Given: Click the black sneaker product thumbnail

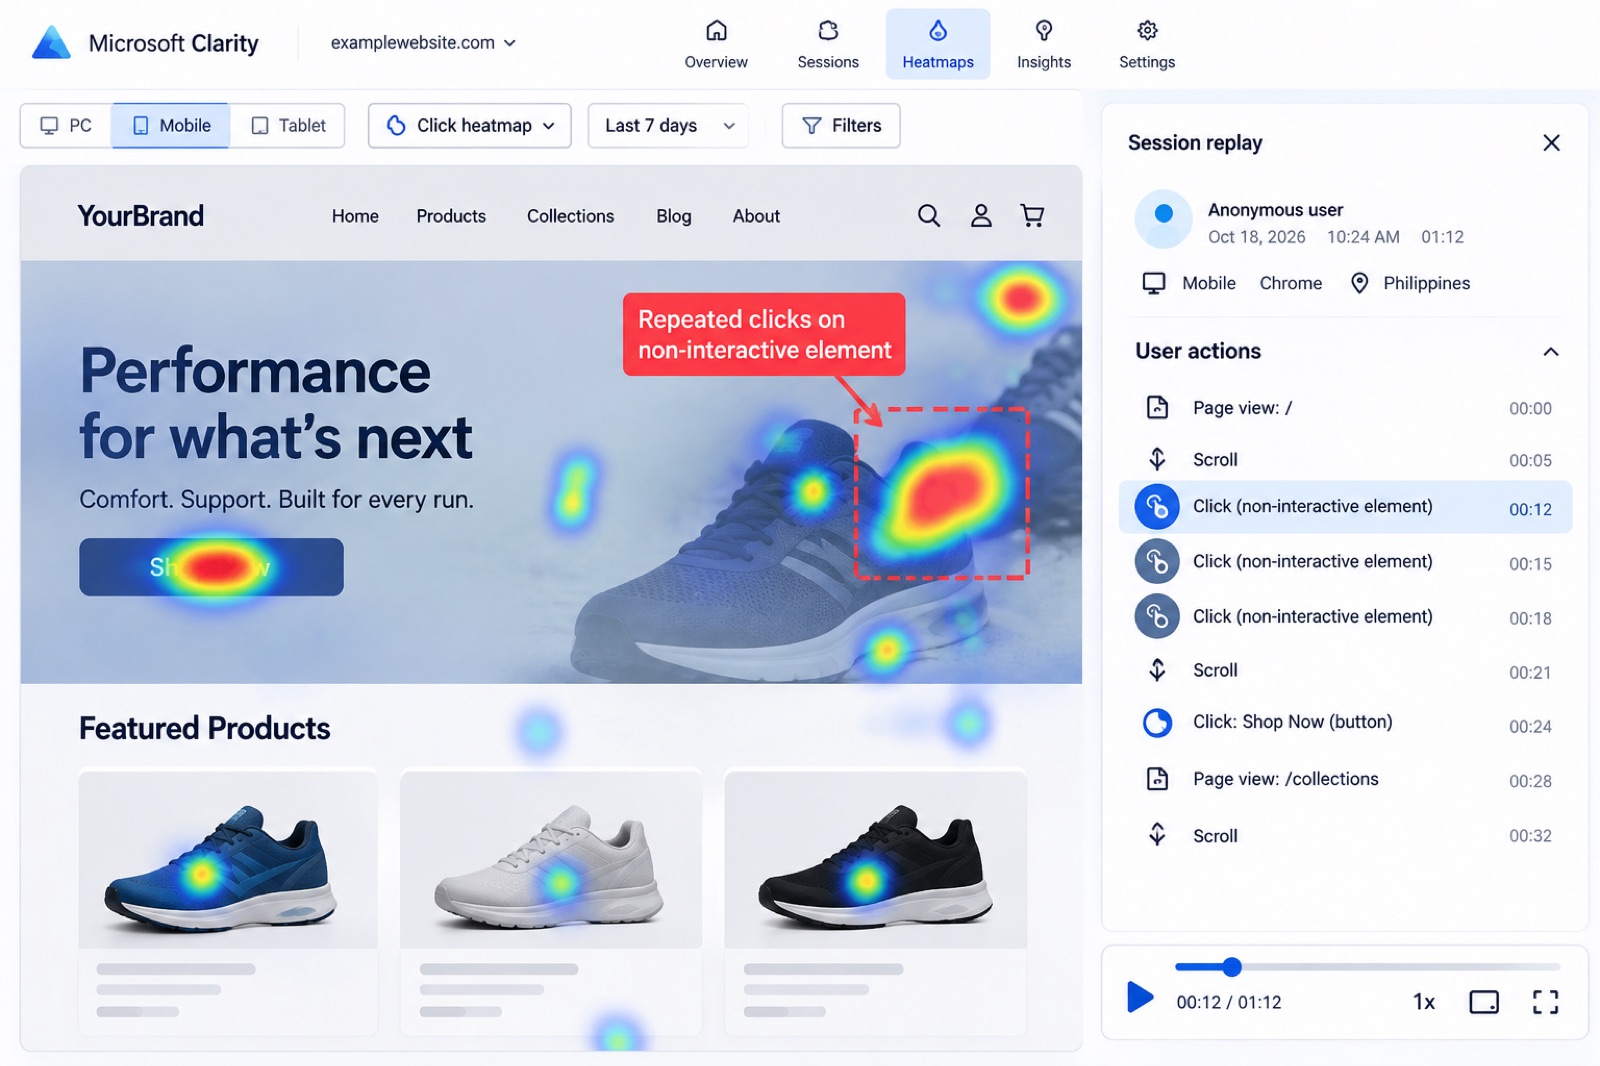Looking at the screenshot, I should click(x=876, y=860).
